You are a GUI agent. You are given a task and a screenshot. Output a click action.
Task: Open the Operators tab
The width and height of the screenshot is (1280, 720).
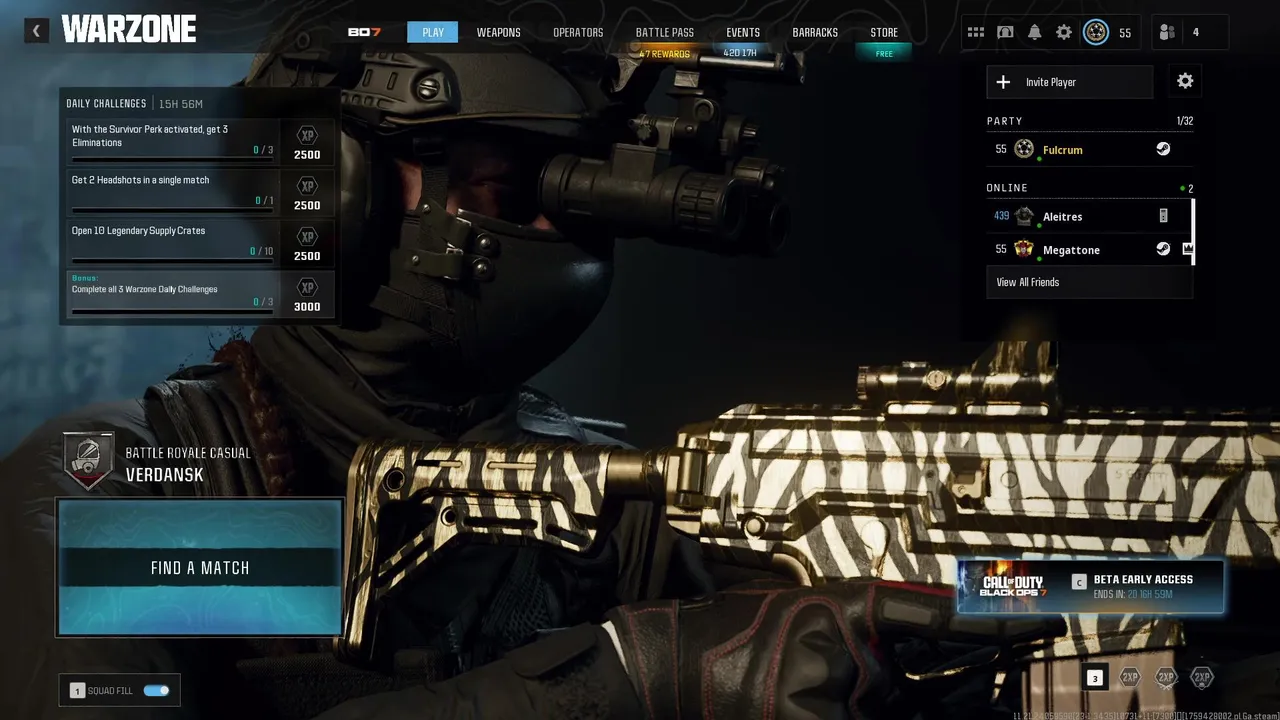(578, 32)
